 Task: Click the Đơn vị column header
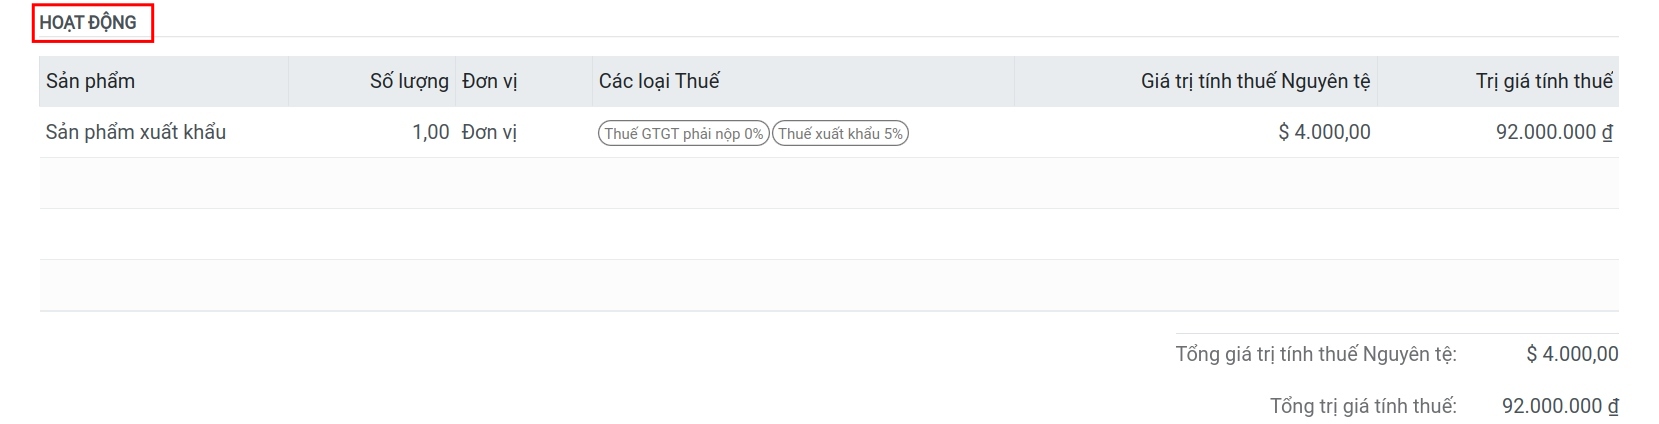pos(489,81)
